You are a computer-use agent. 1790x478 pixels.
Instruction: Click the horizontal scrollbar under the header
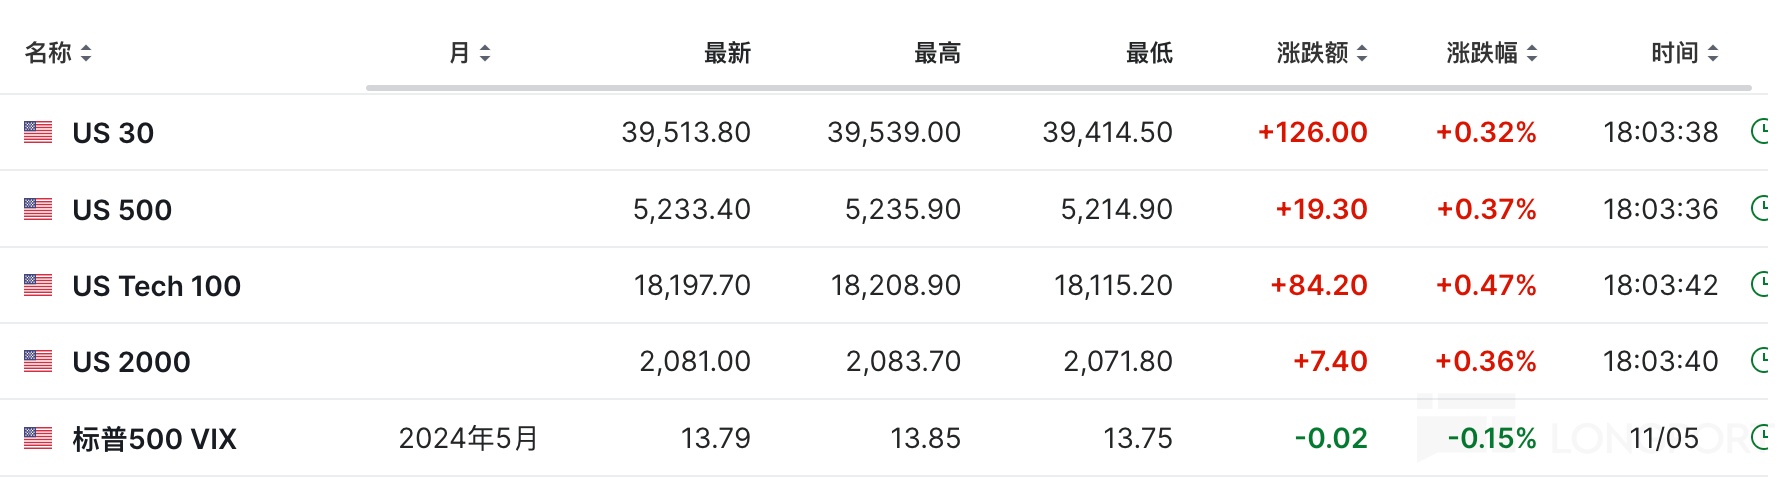click(1058, 88)
